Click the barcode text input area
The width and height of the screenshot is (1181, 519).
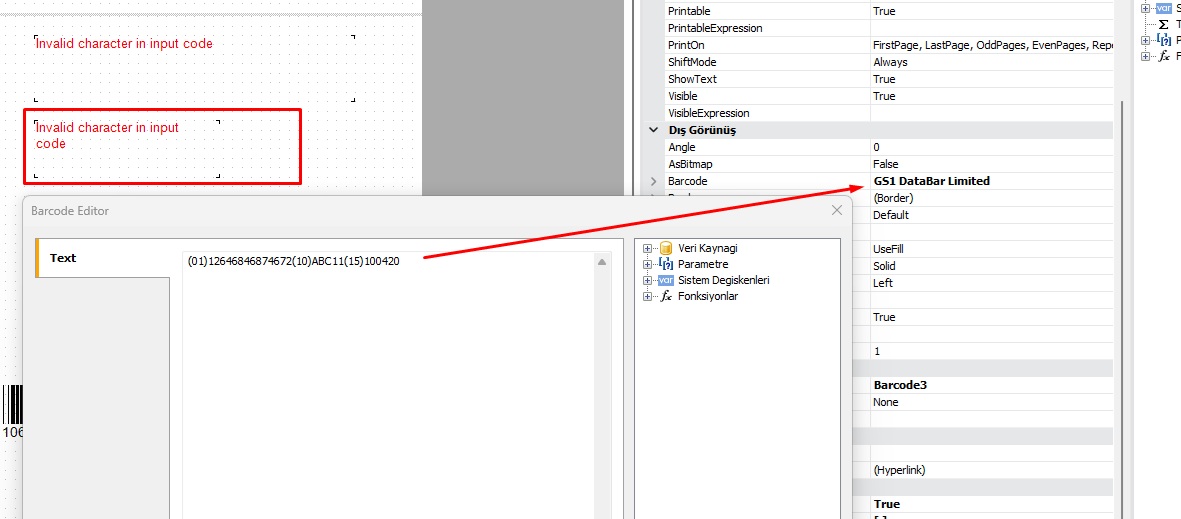pyautogui.click(x=390, y=380)
